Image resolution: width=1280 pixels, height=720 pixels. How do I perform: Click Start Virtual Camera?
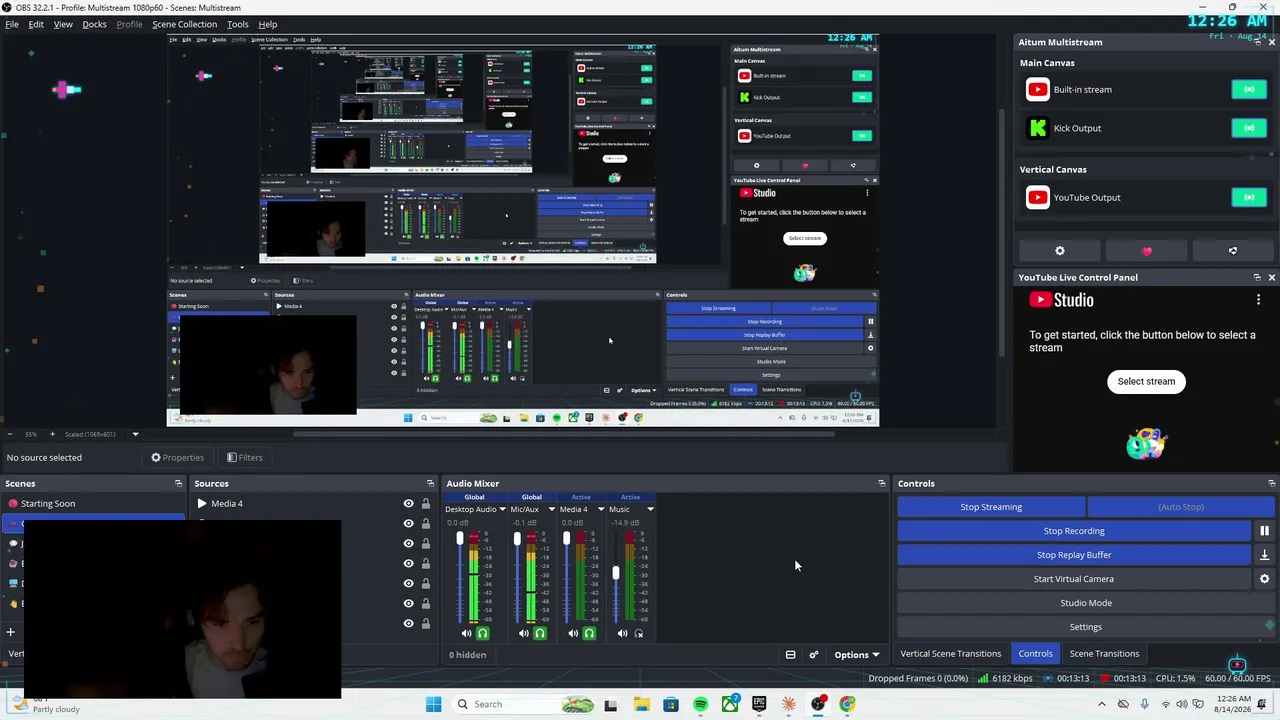click(x=1074, y=579)
